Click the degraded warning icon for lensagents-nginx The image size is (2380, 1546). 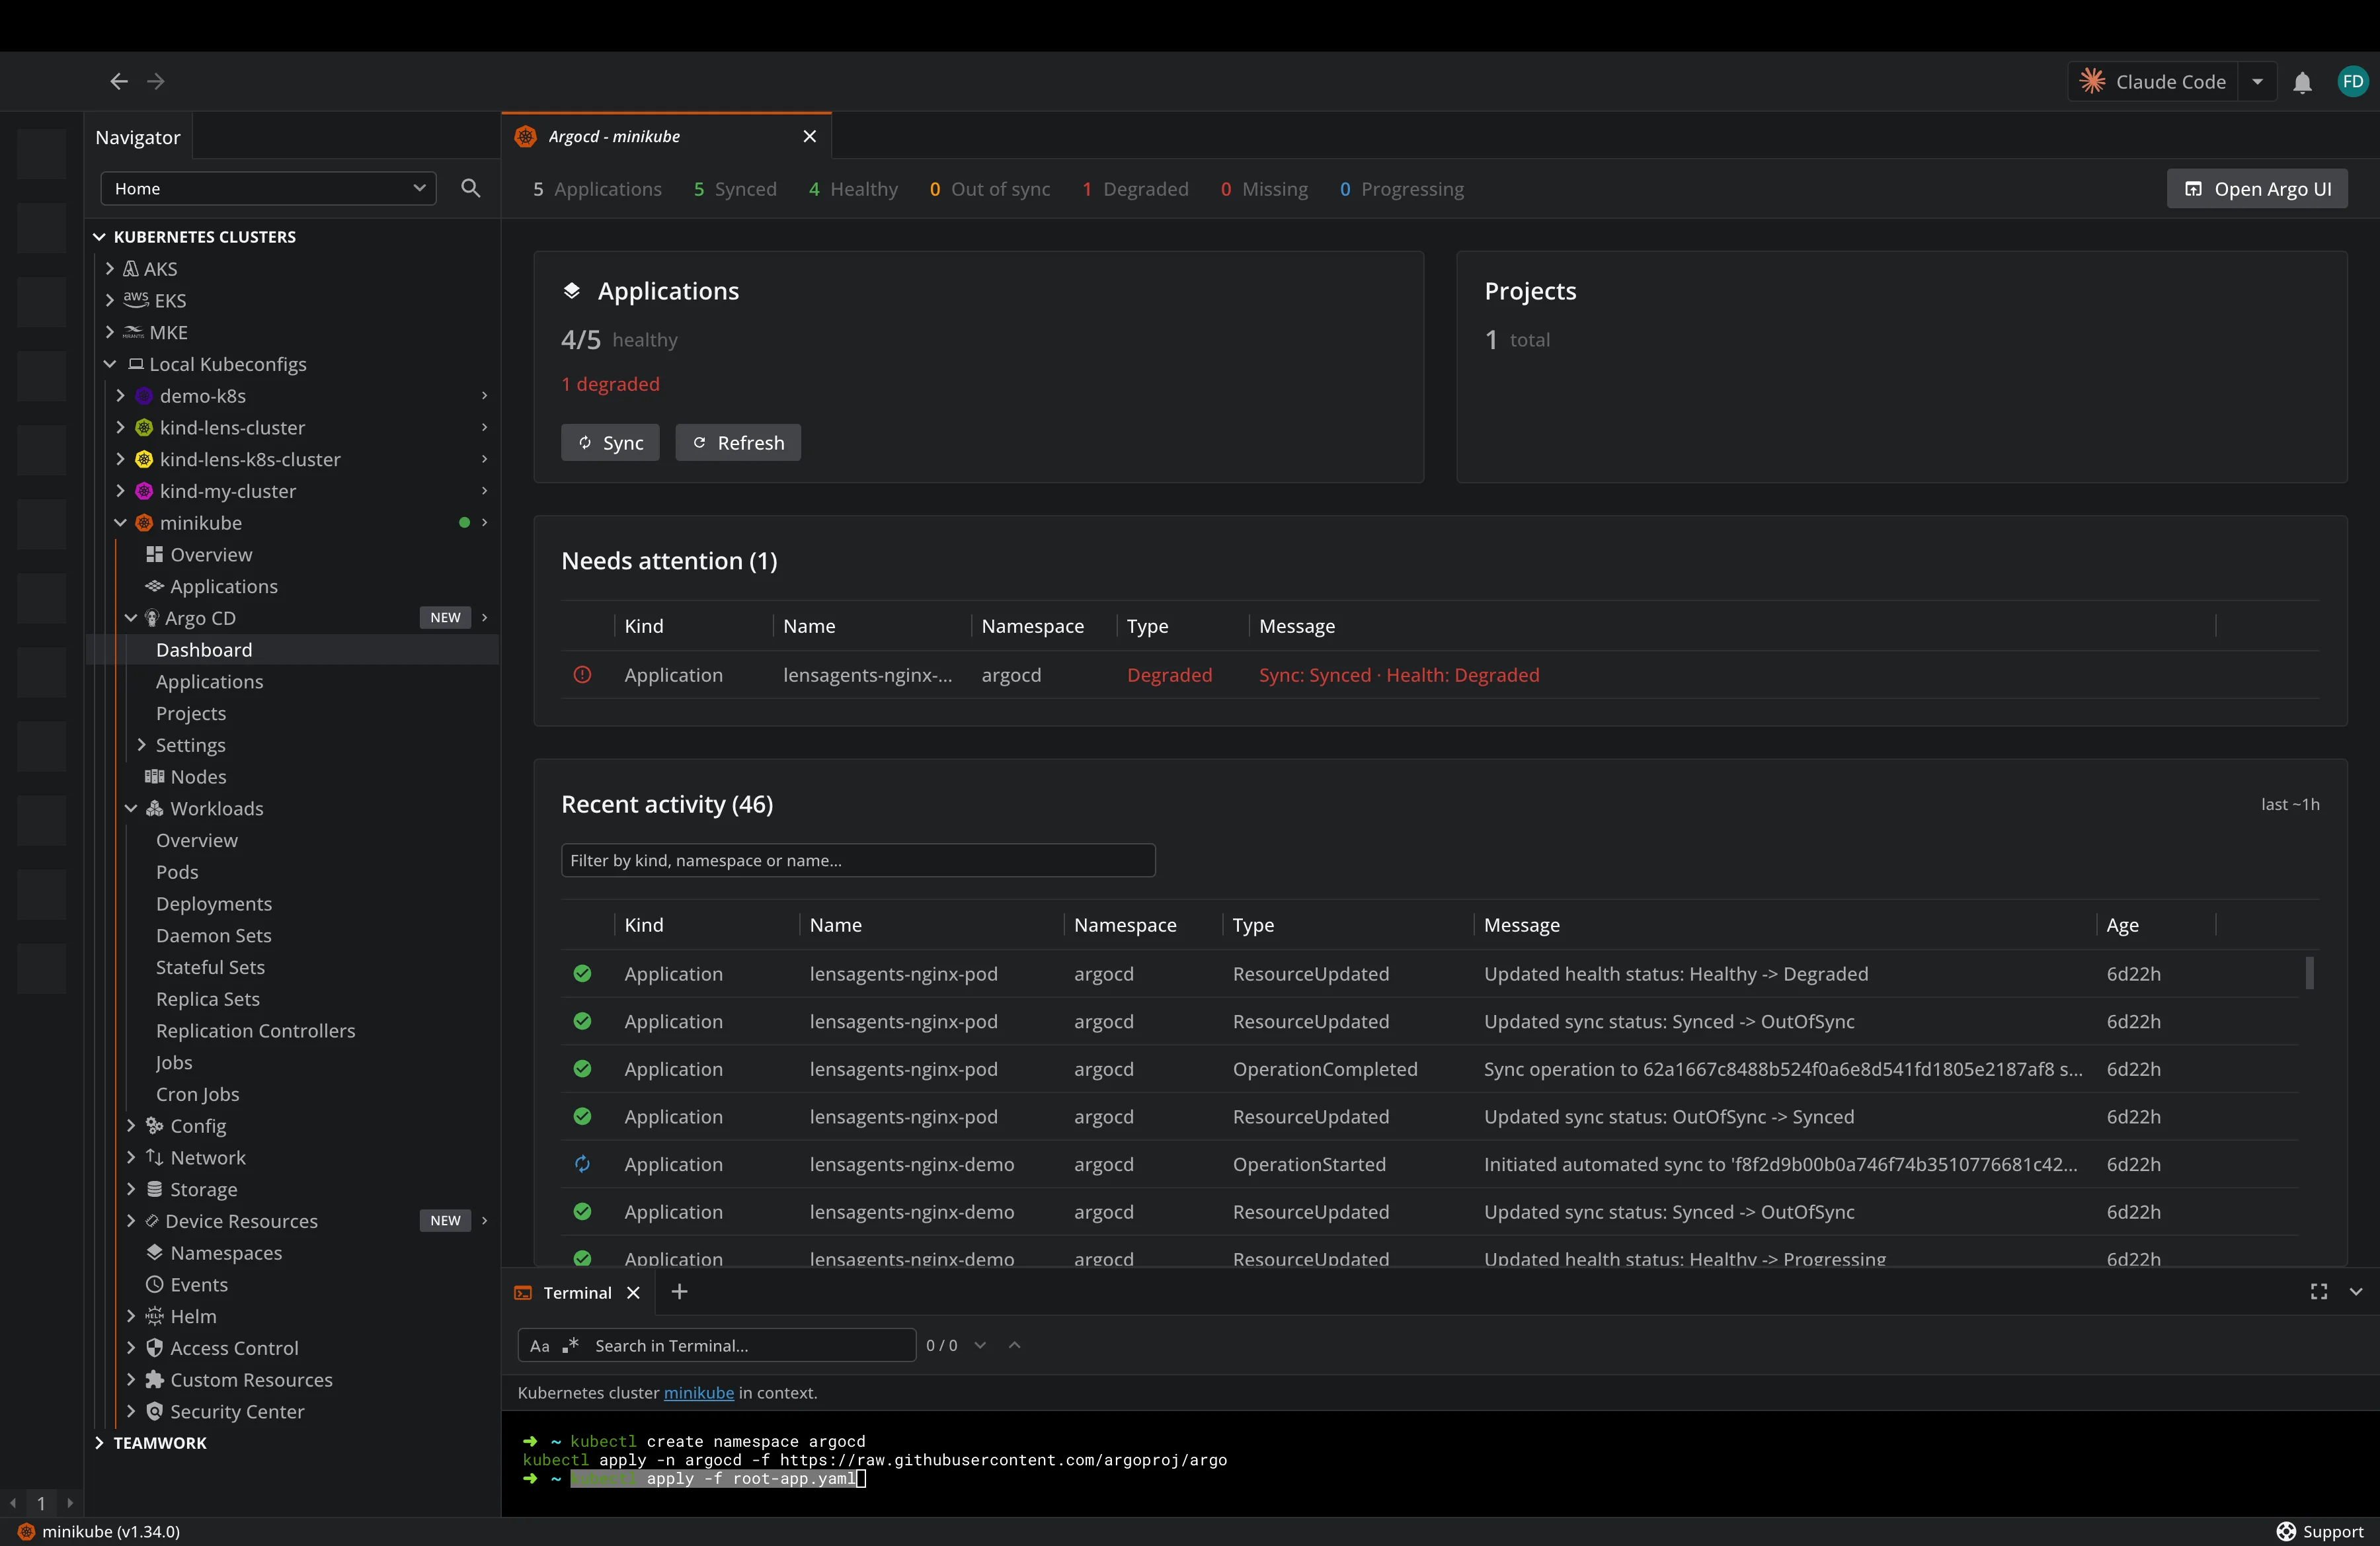pyautogui.click(x=582, y=675)
